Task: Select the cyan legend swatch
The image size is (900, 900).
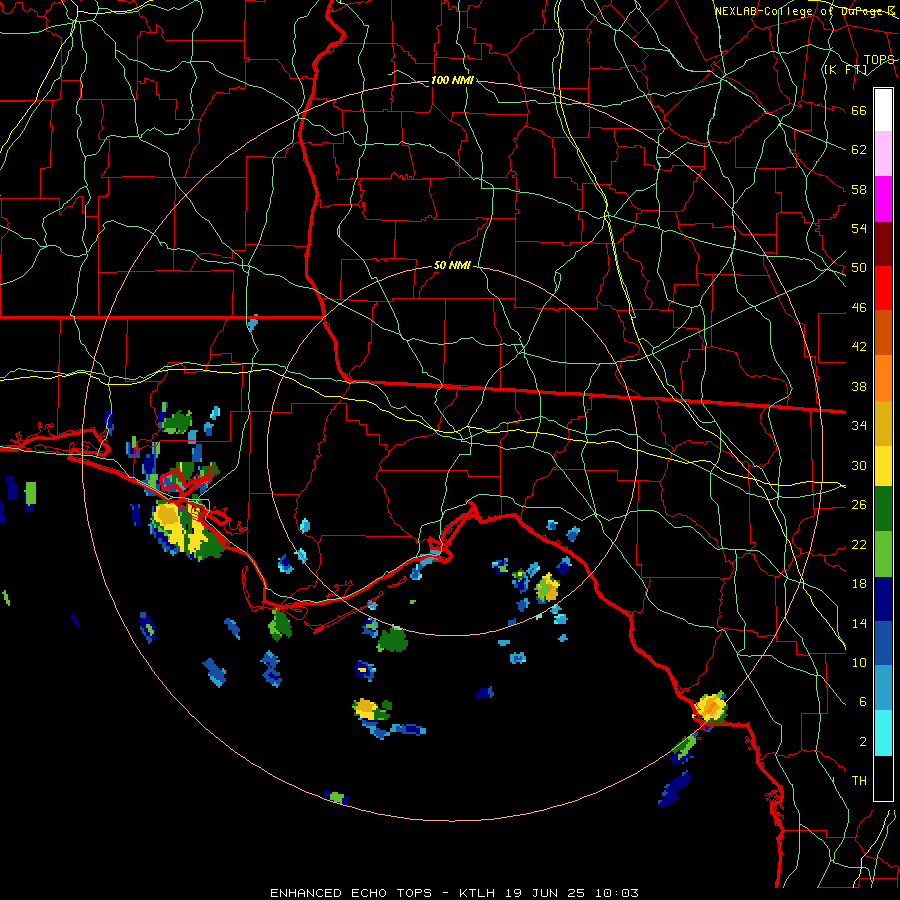Action: click(x=883, y=733)
